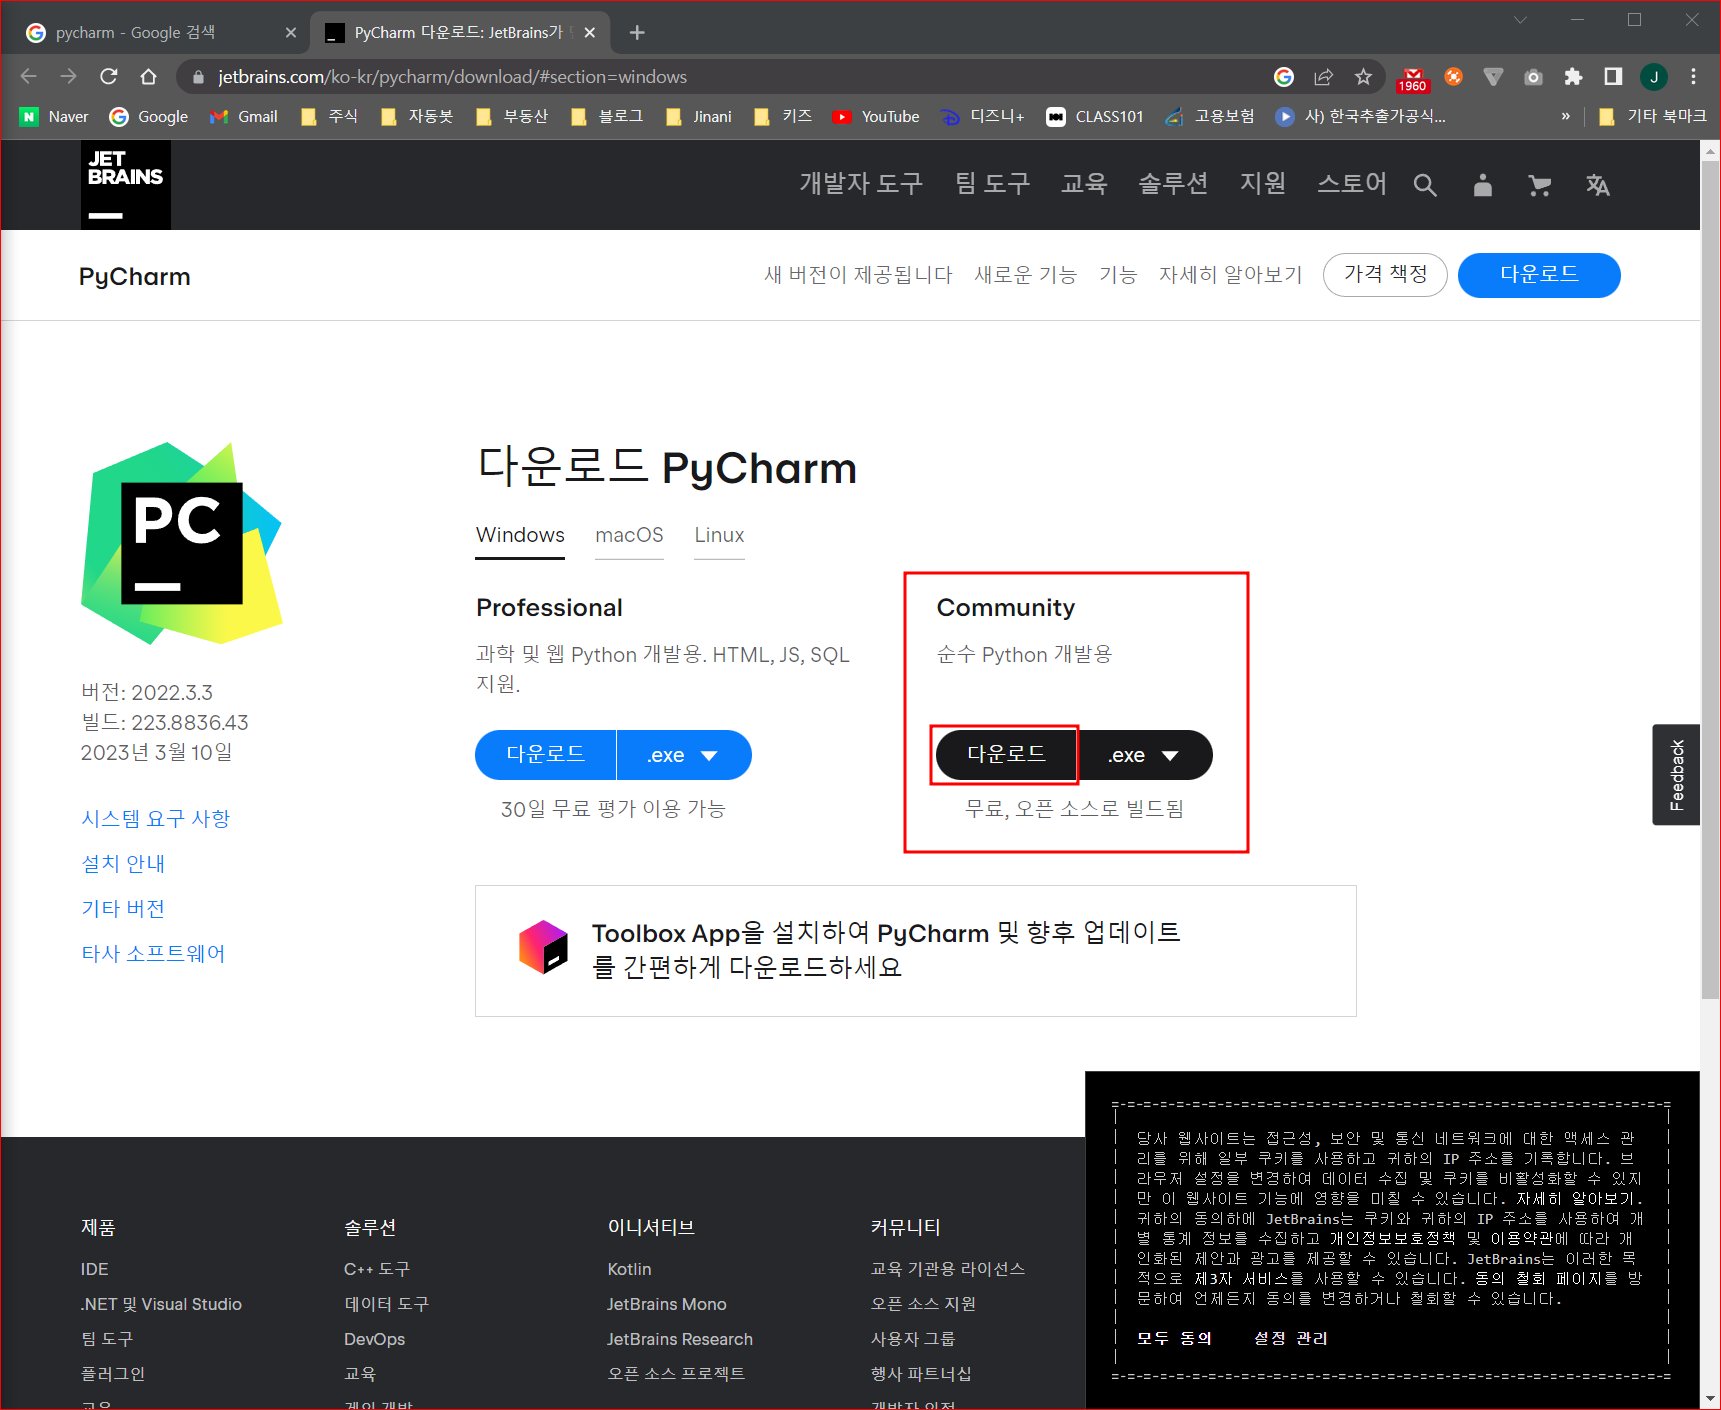
Task: Open the 스토어 menu
Action: click(1352, 184)
